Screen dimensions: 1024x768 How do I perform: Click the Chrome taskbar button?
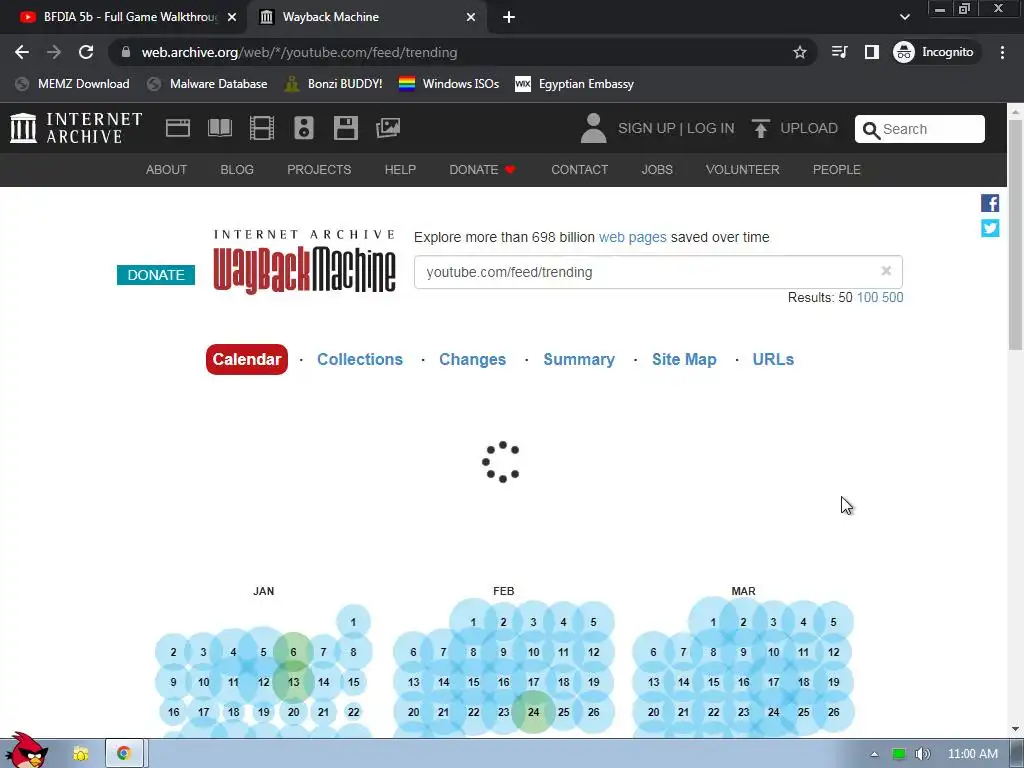(x=123, y=754)
